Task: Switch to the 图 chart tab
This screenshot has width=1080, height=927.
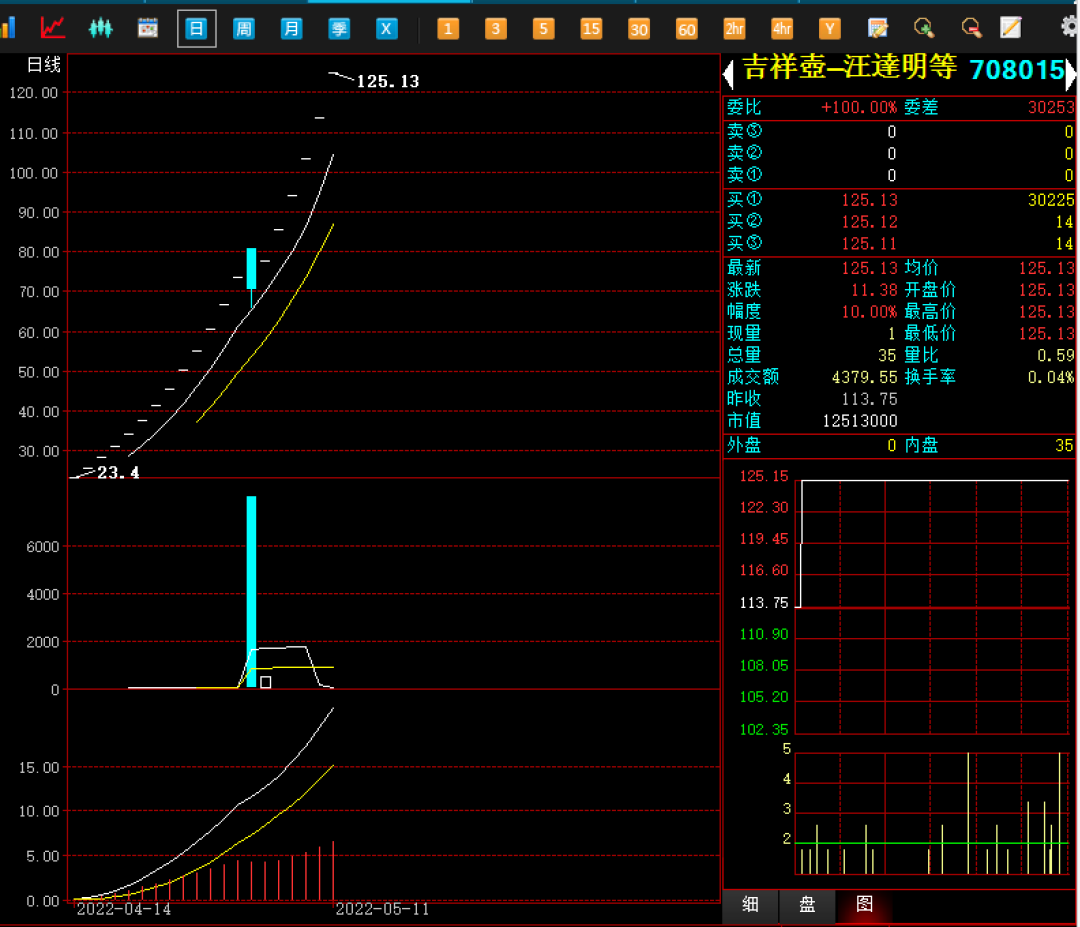Action: point(864,905)
